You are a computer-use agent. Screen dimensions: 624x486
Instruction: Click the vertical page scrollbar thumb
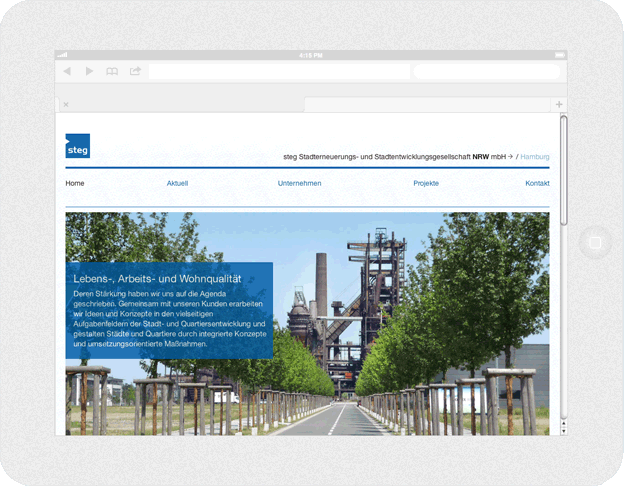pos(563,170)
